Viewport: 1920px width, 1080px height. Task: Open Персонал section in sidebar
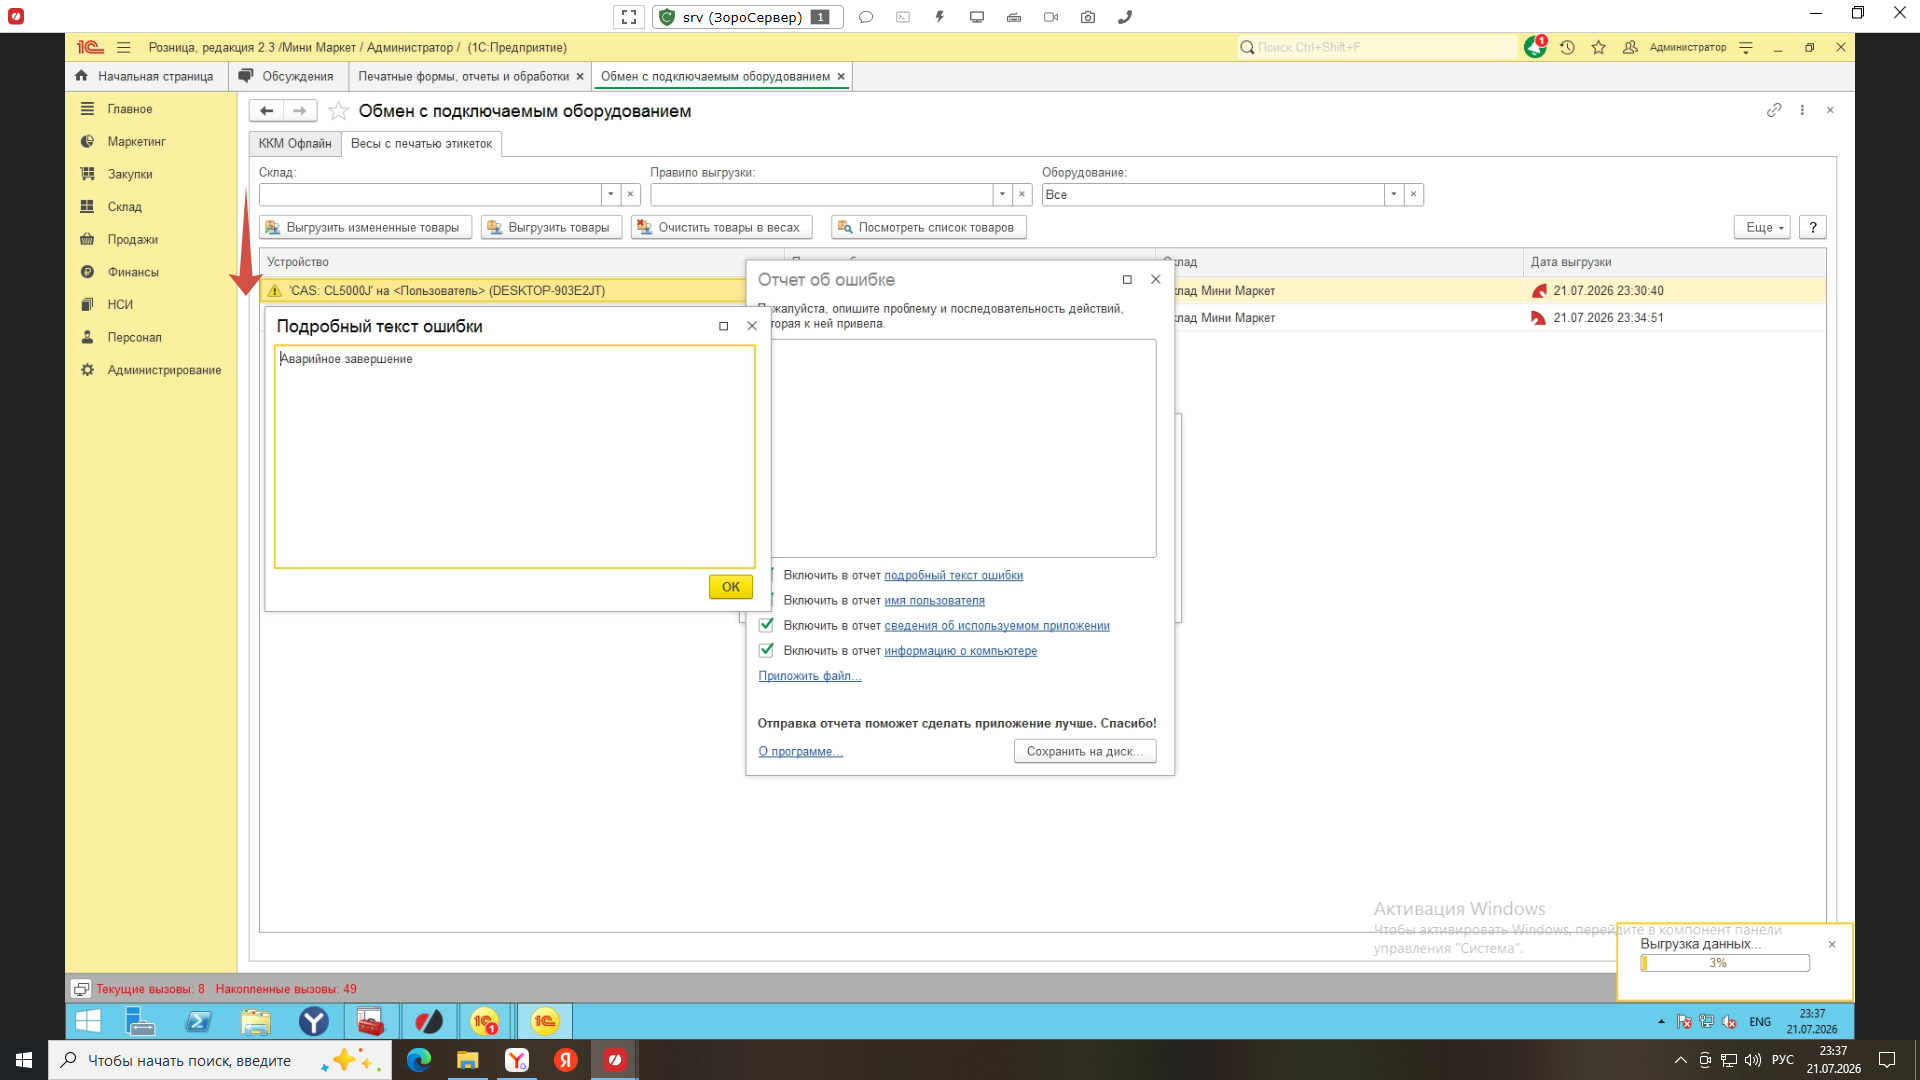tap(122, 337)
